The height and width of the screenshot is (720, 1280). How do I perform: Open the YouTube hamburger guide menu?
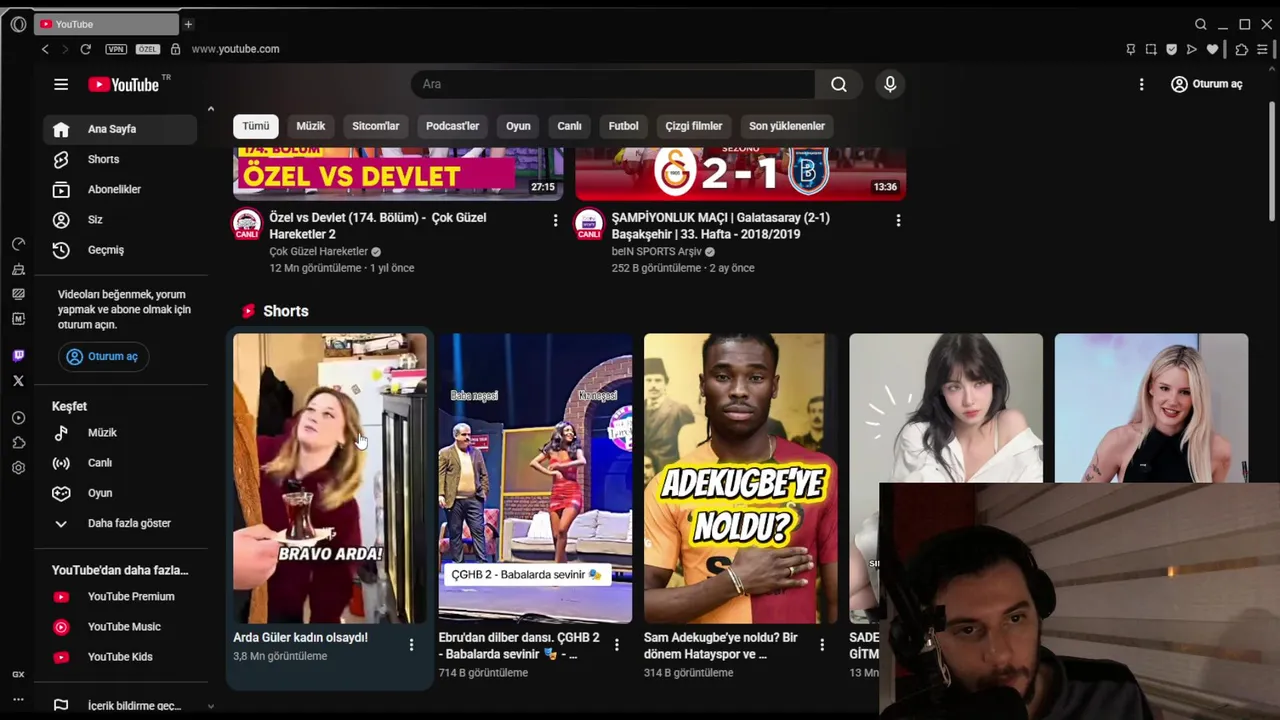pyautogui.click(x=61, y=85)
